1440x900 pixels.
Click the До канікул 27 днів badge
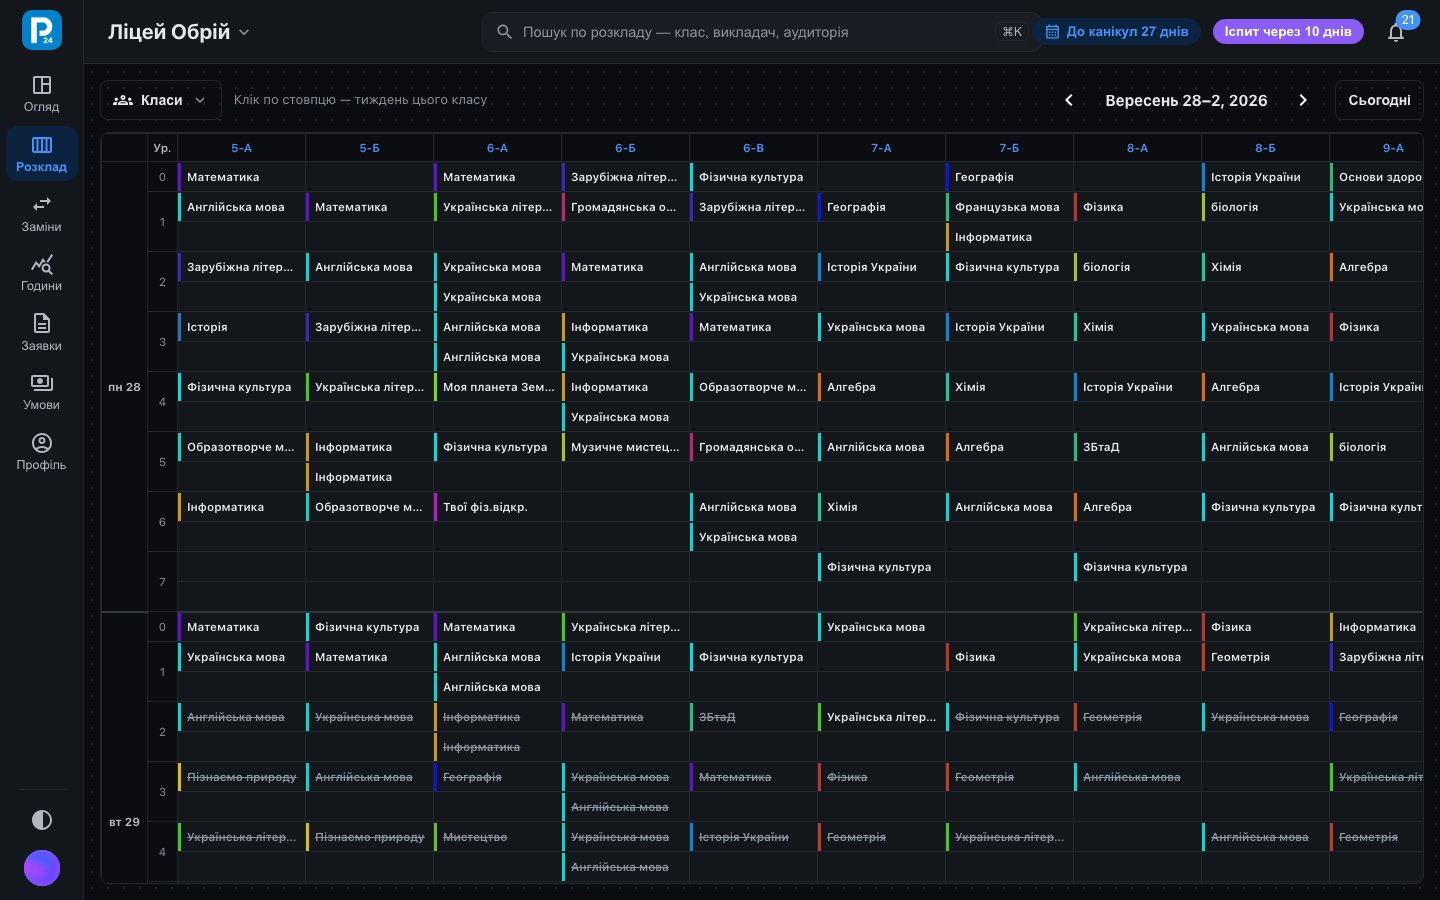(1118, 32)
